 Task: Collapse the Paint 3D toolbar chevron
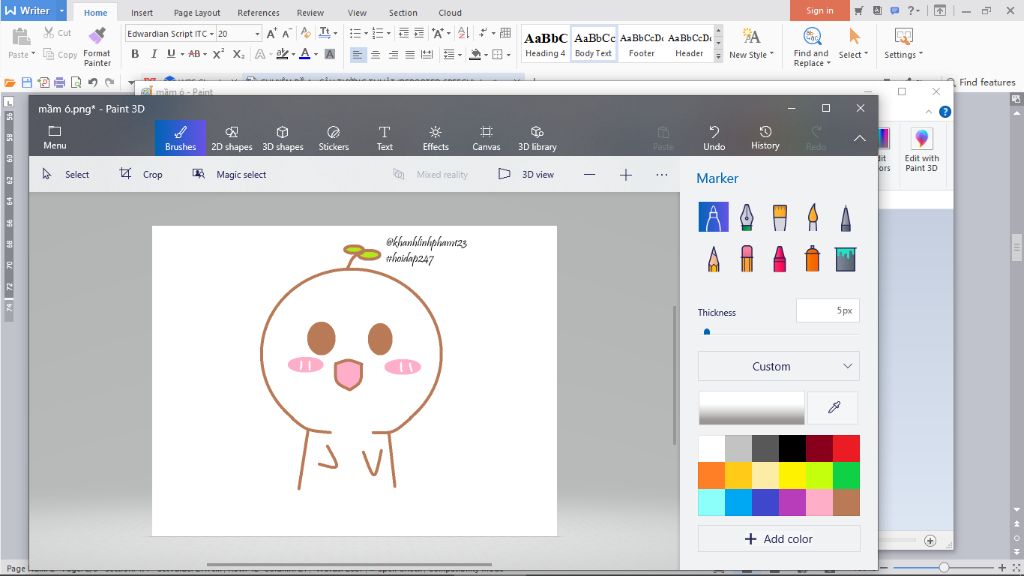[859, 138]
